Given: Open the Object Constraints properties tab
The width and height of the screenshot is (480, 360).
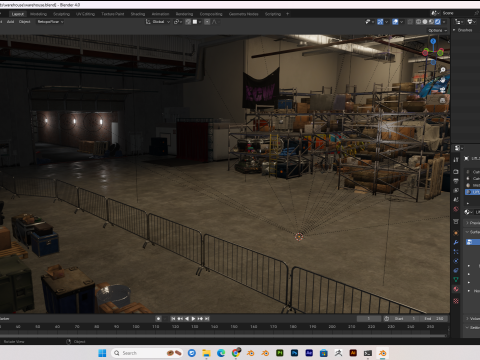Looking at the screenshot, I should tap(456, 270).
